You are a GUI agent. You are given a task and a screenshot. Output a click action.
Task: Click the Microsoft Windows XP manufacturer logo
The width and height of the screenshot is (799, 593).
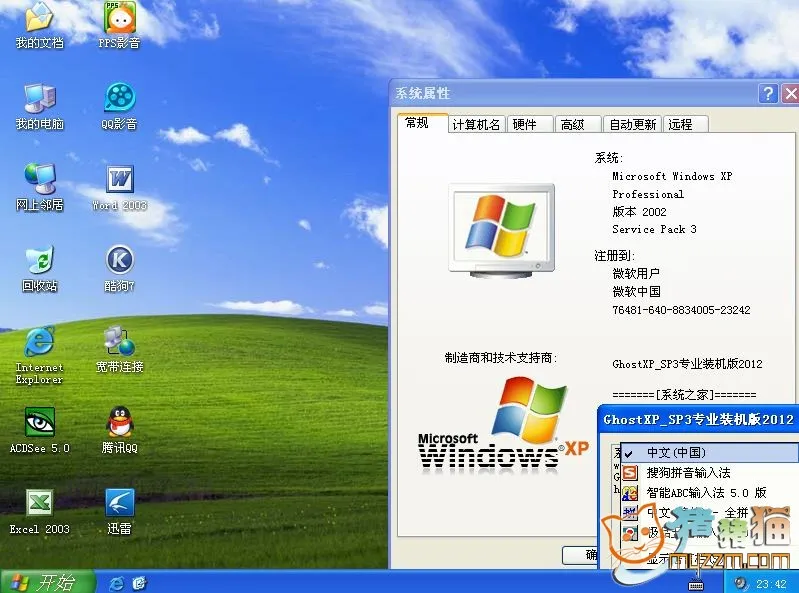click(x=503, y=424)
